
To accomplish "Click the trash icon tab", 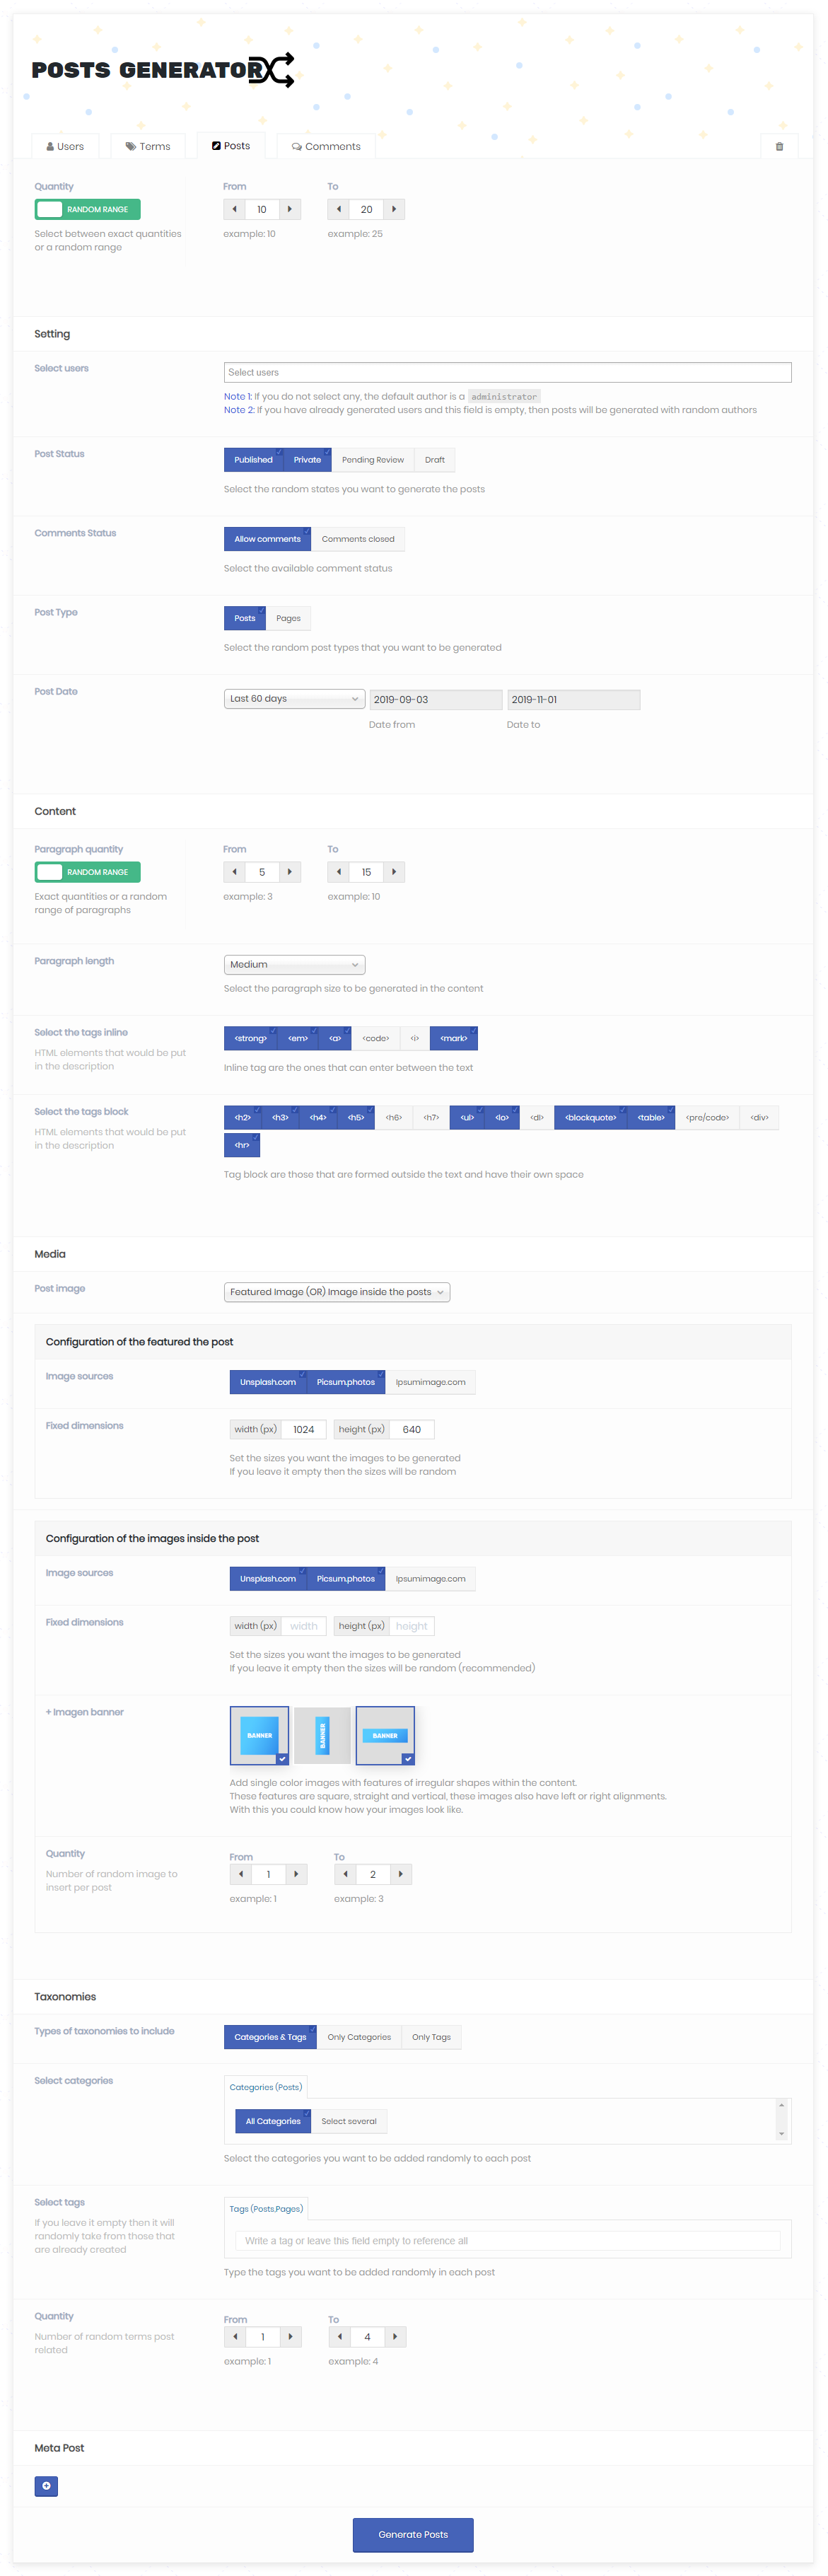I will 779,147.
